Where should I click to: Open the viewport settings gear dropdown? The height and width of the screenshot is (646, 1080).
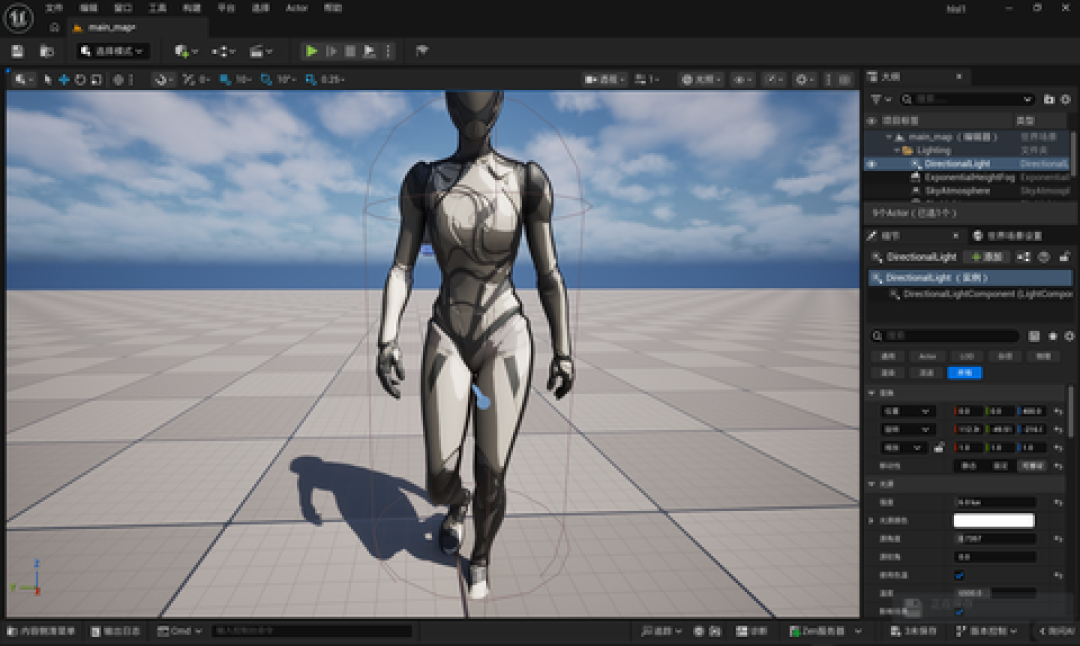(x=804, y=80)
